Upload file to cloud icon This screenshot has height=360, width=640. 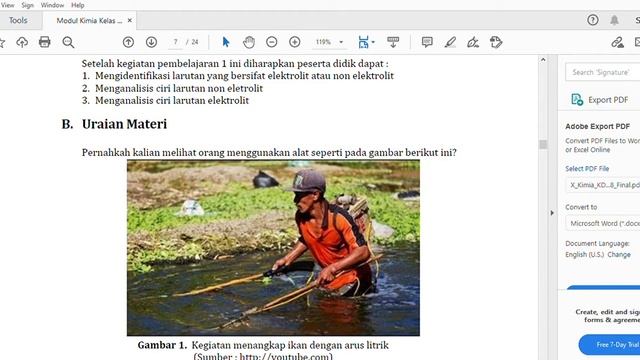click(22, 42)
